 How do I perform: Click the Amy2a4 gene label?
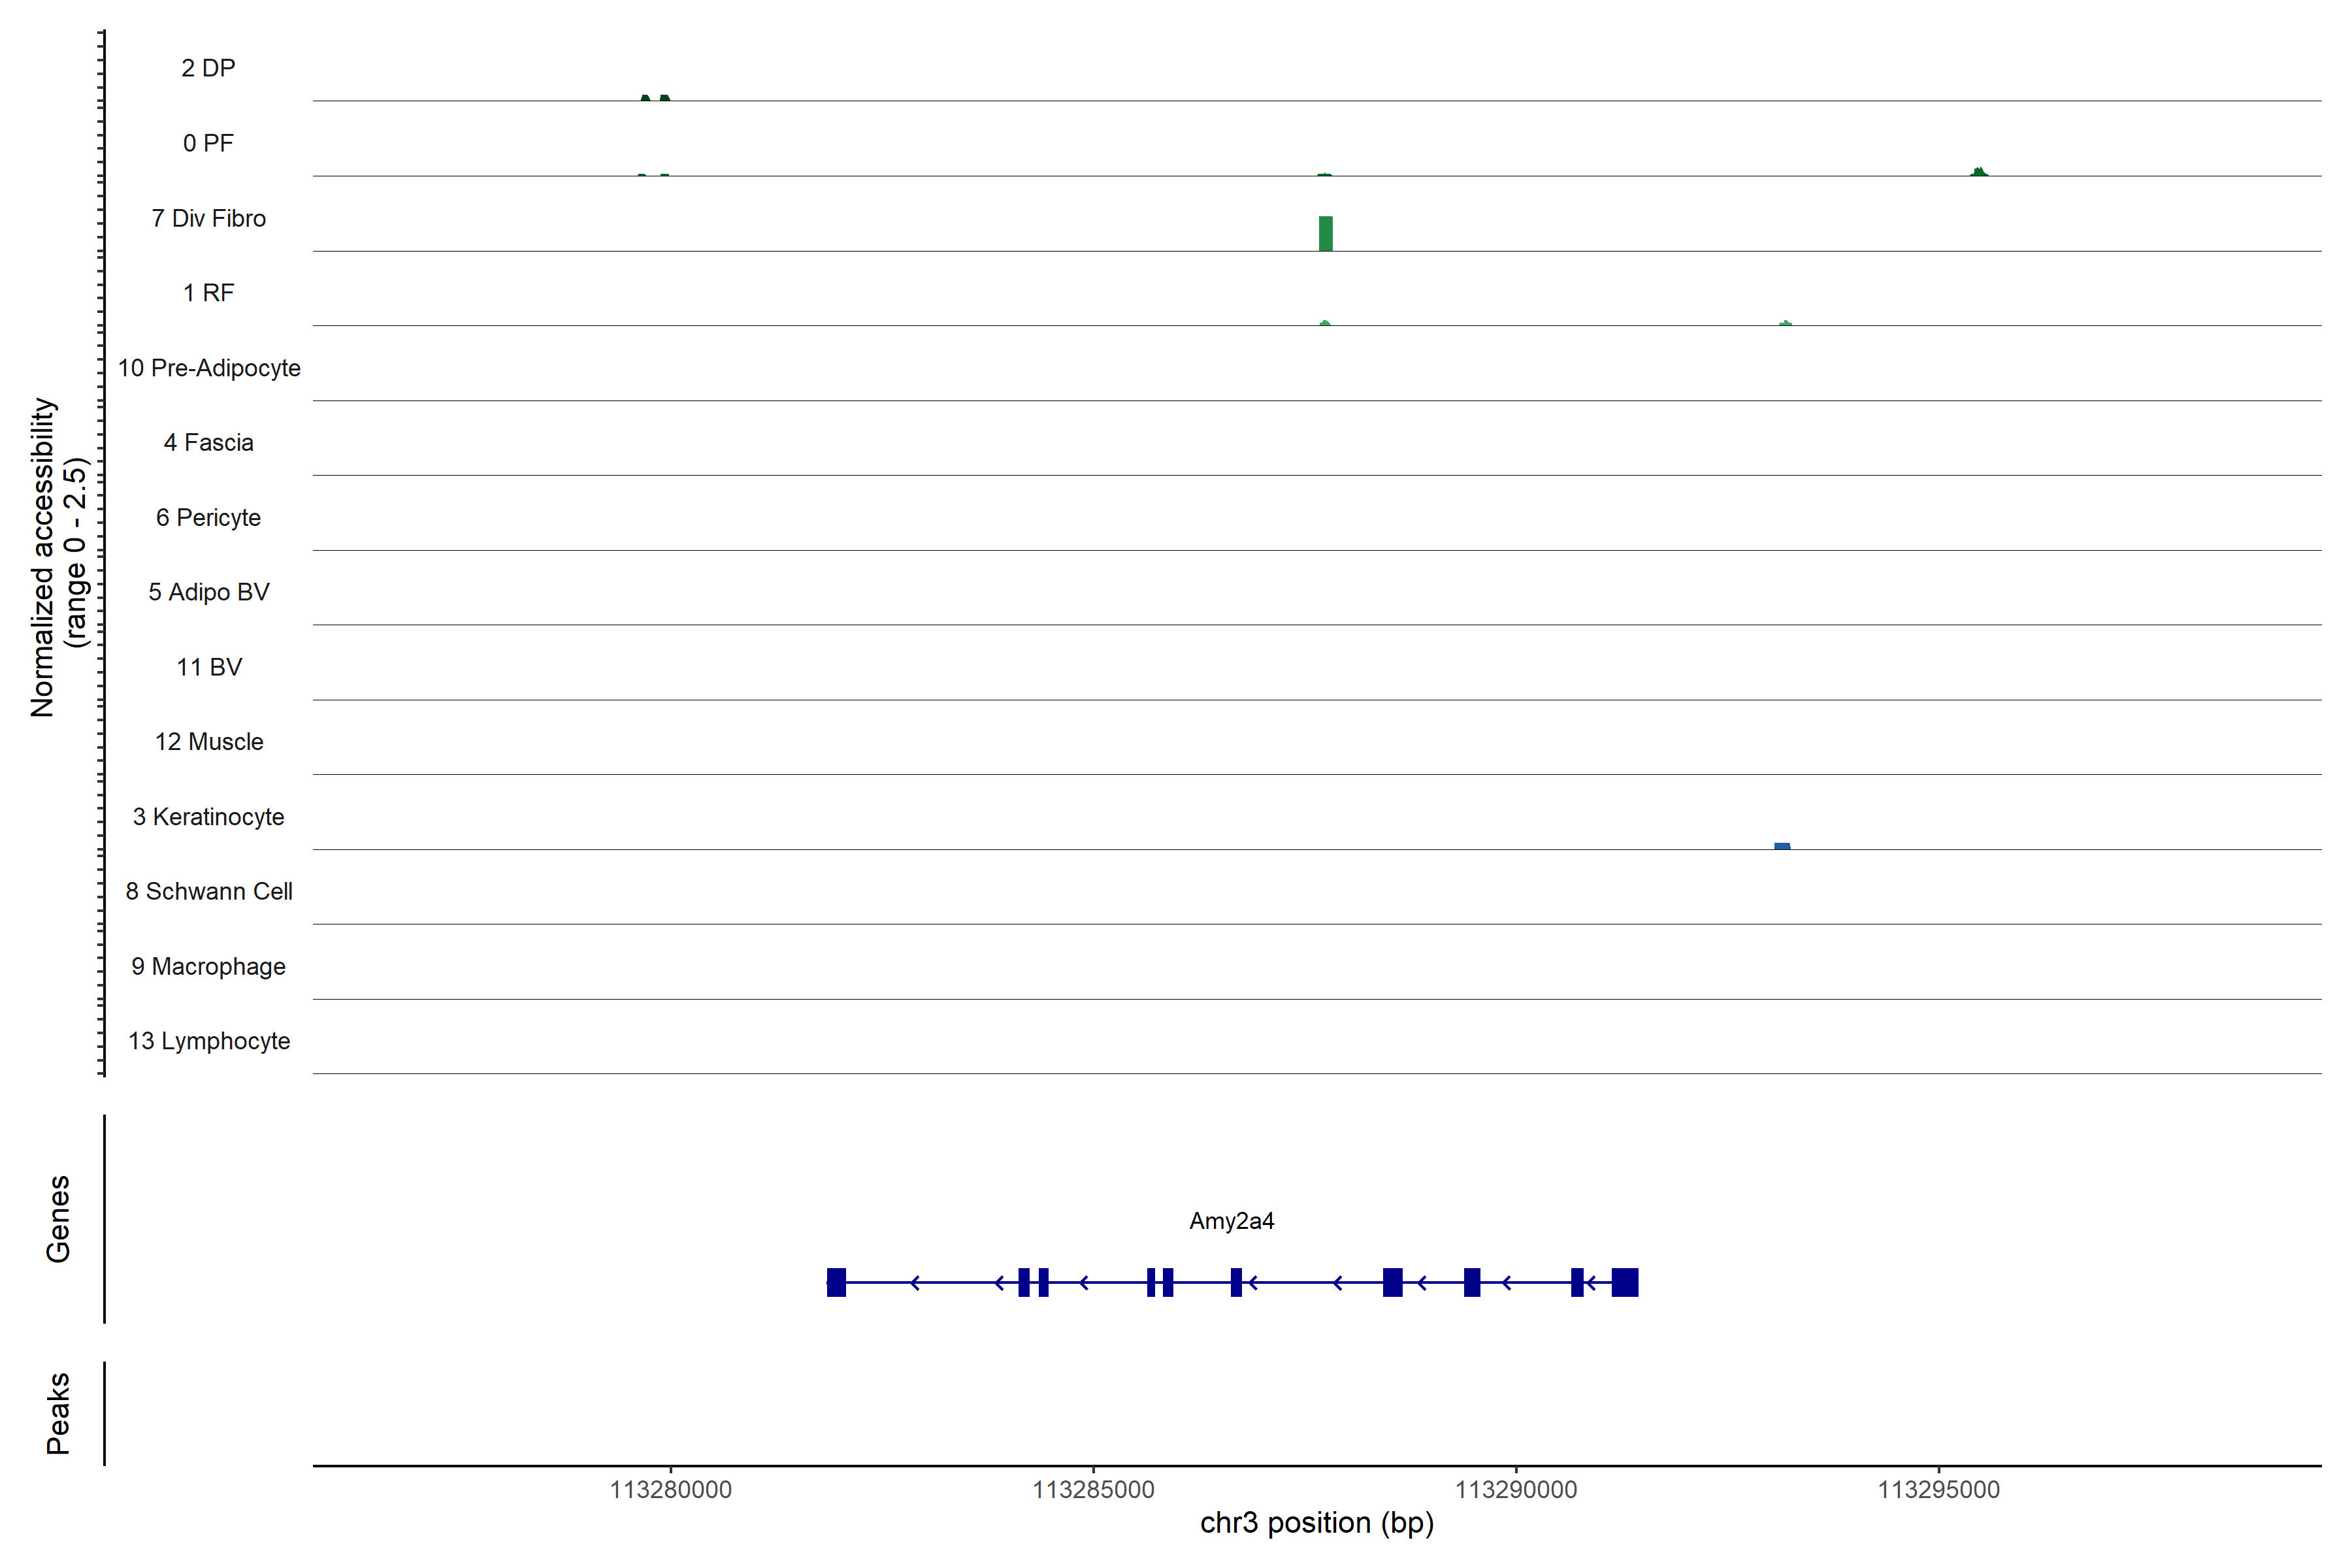[x=1231, y=1220]
